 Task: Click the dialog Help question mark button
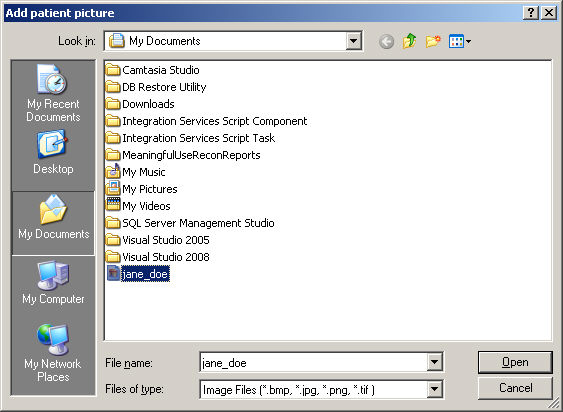(531, 13)
